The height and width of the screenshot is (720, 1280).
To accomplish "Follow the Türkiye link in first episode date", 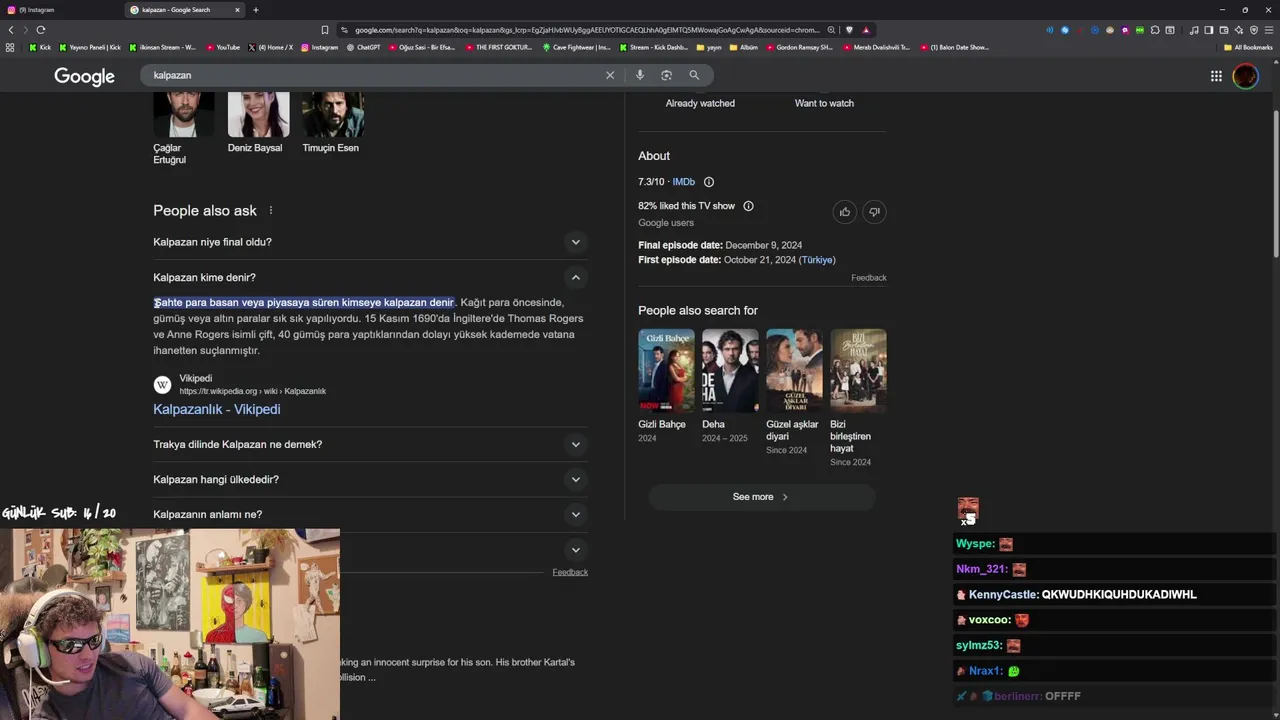I will [x=817, y=260].
